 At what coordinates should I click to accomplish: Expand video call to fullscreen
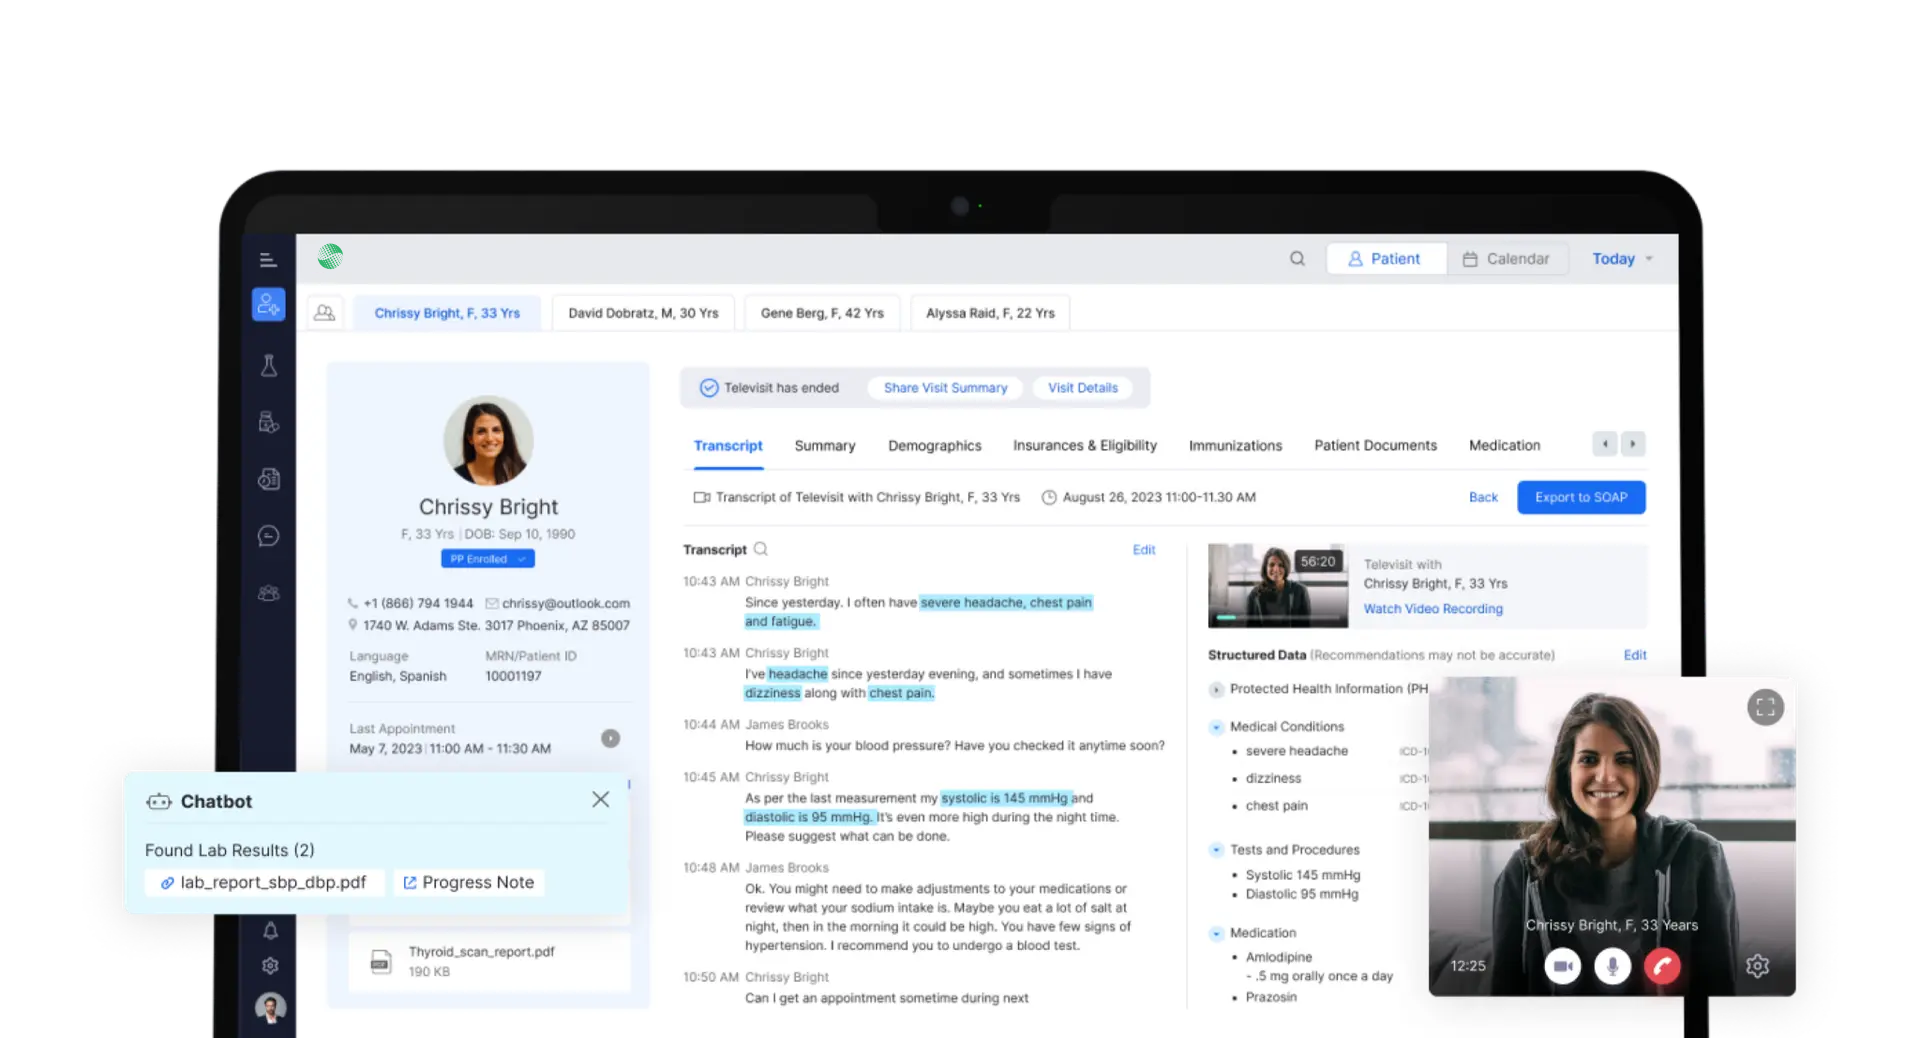1765,708
